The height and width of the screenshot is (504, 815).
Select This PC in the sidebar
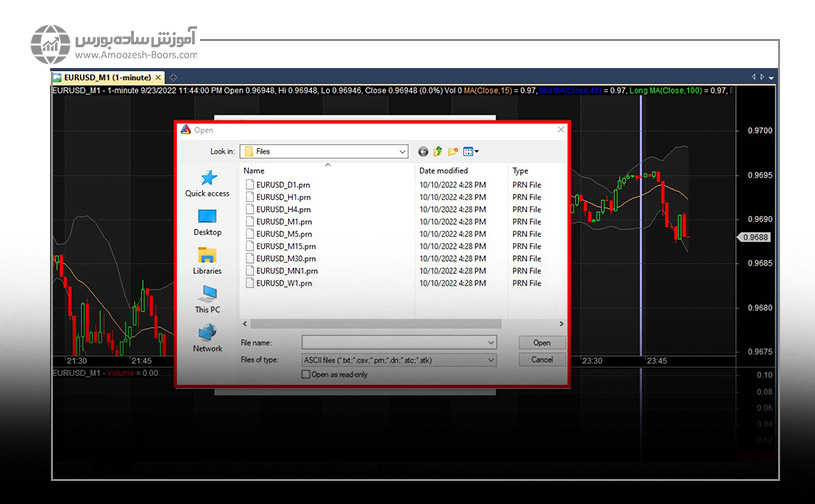[x=207, y=299]
